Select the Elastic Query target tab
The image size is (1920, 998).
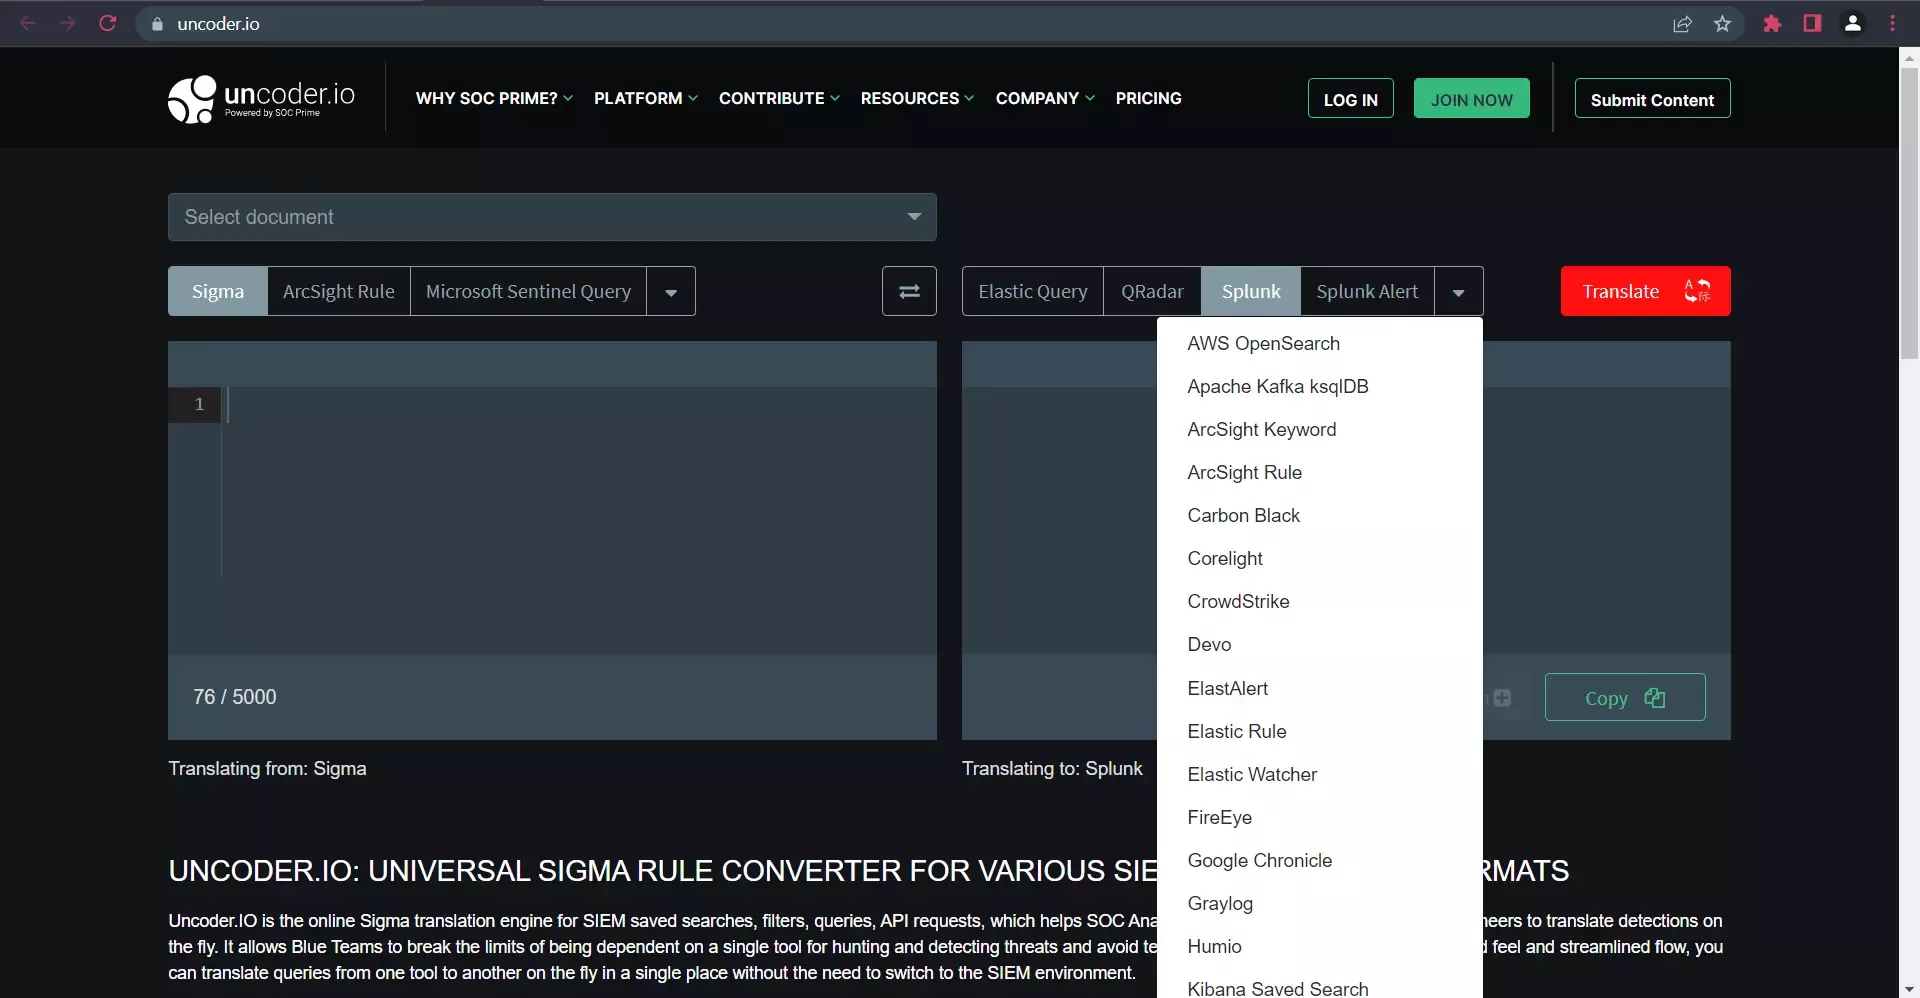[x=1033, y=291]
